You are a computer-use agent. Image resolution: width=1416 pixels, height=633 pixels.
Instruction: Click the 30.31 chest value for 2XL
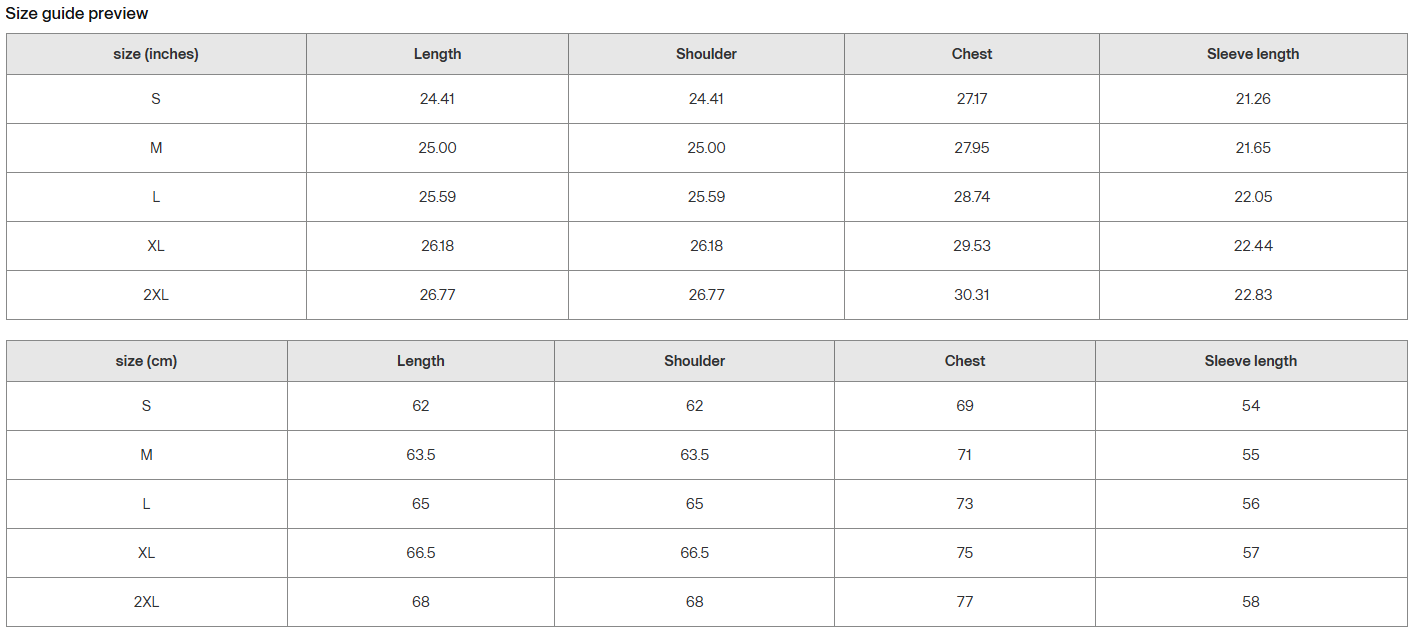[972, 295]
